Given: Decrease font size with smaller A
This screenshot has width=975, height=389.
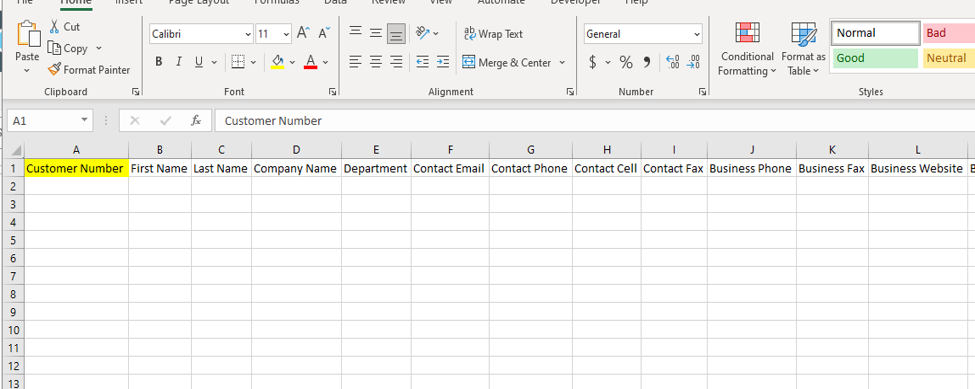Looking at the screenshot, I should pos(324,34).
